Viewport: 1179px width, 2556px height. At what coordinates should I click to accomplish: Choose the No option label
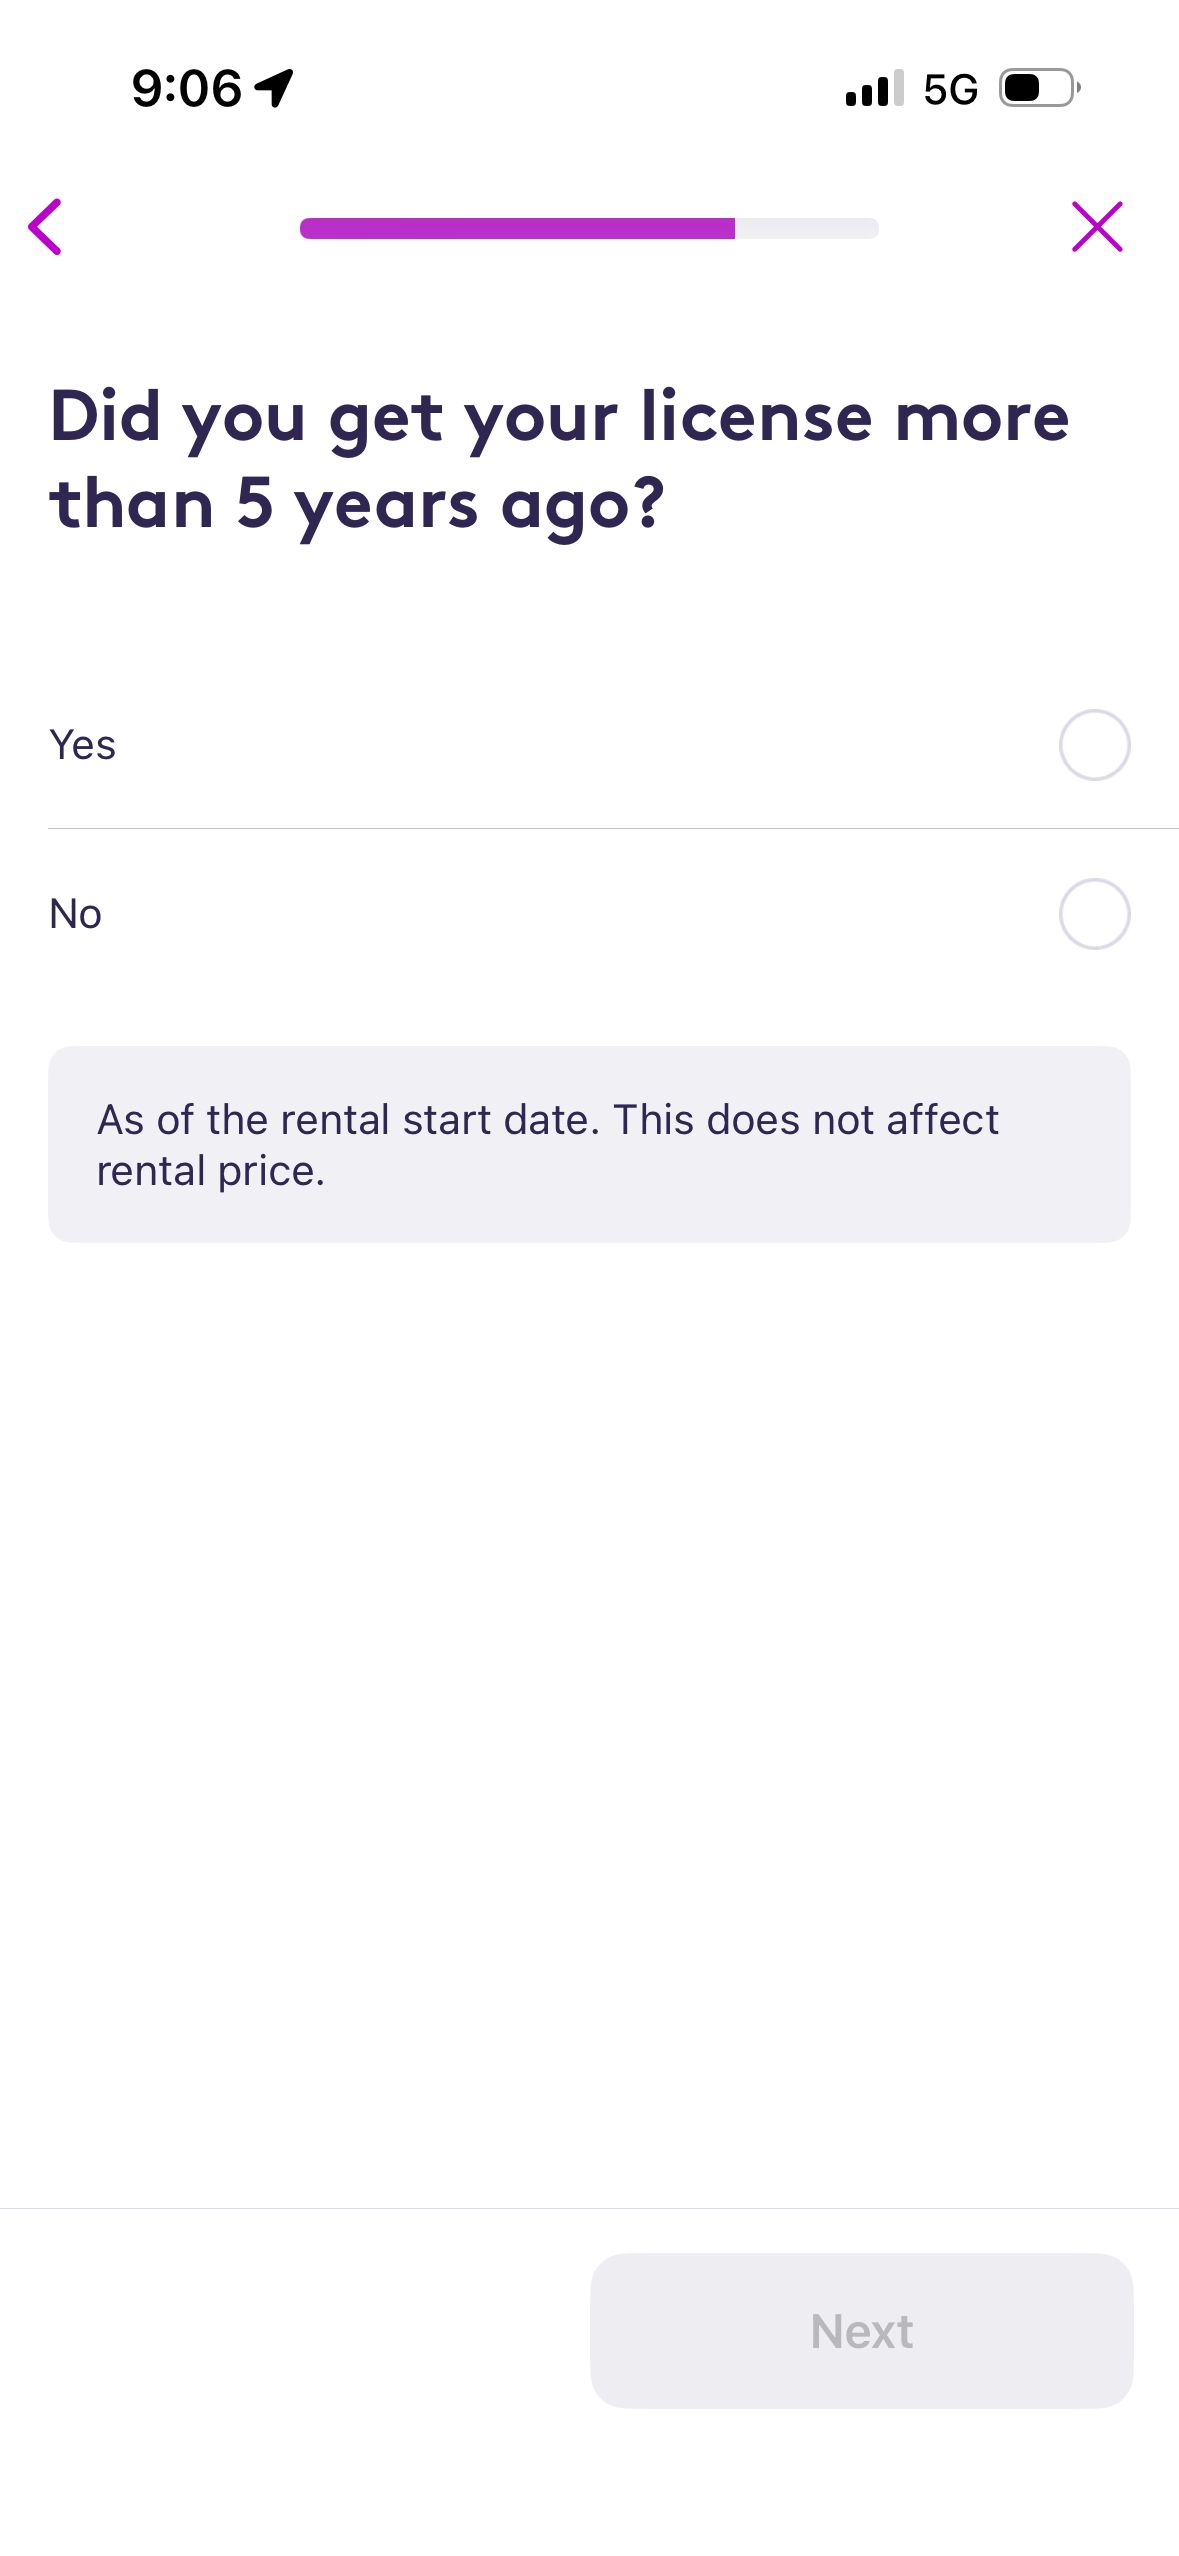tap(76, 914)
